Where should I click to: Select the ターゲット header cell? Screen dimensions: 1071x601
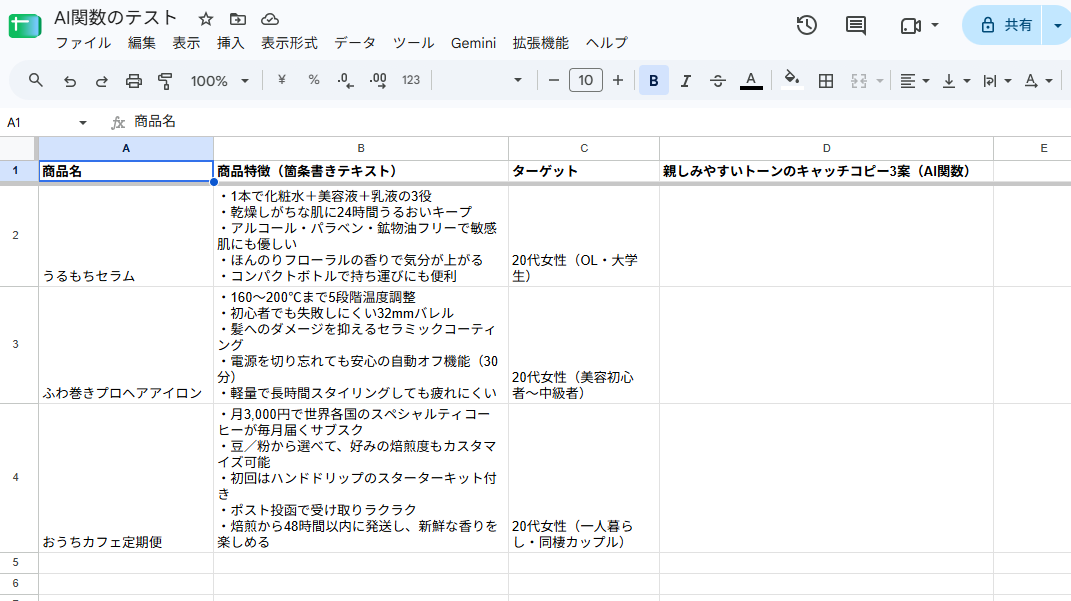pos(584,171)
